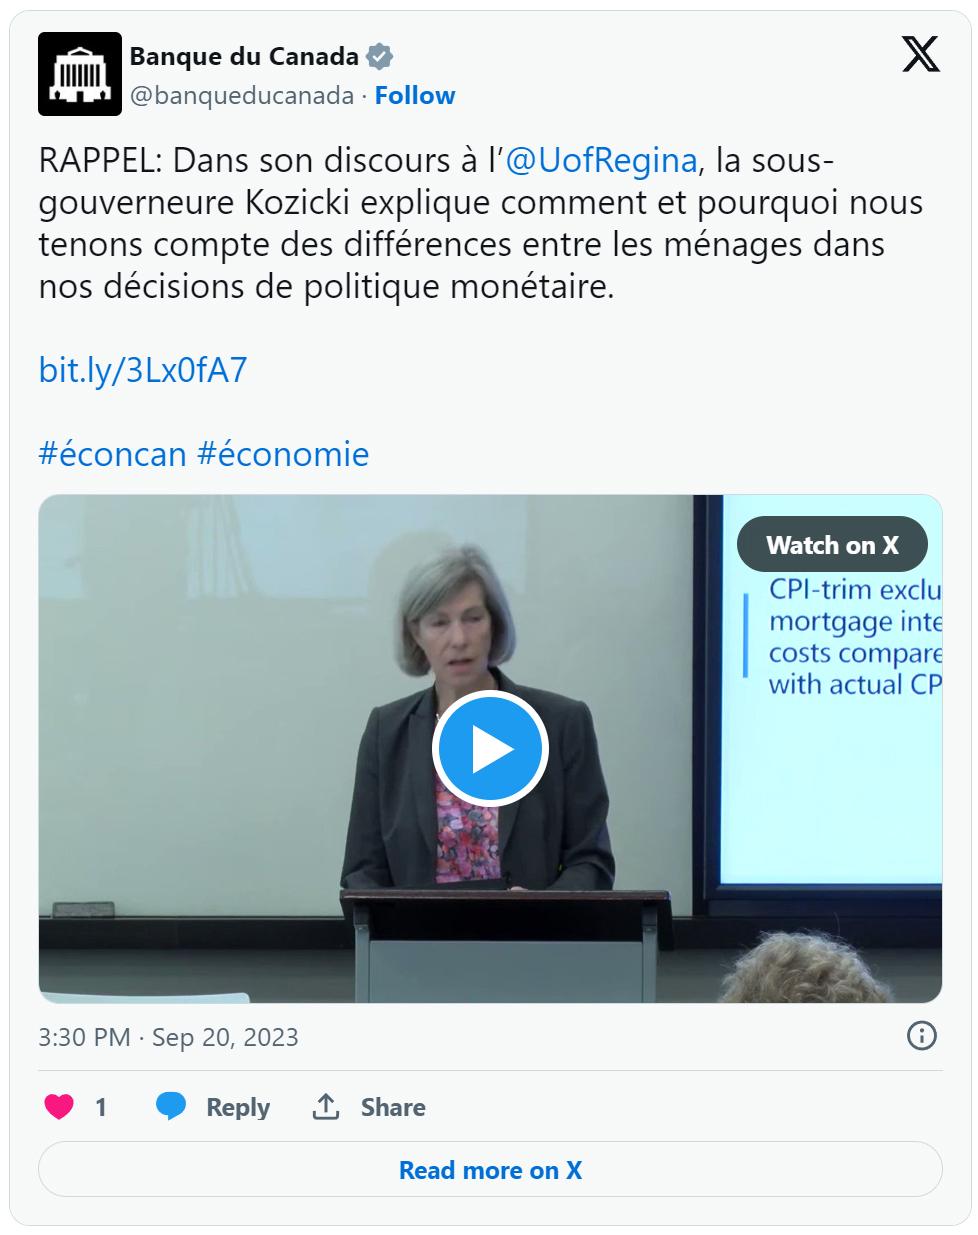Click the #éconcan hashtag
978x1235 pixels.
pos(113,454)
